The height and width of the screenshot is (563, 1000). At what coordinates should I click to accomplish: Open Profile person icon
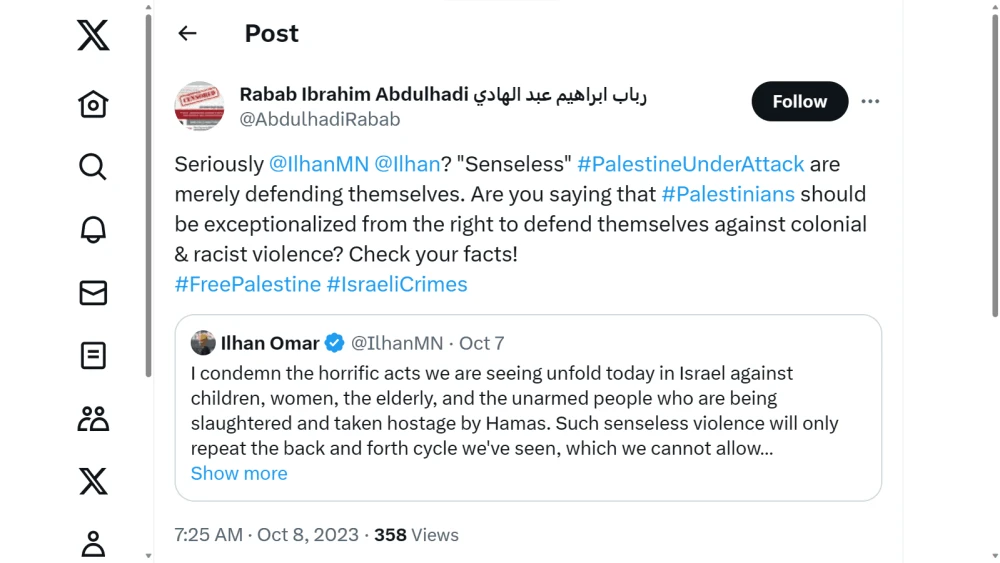click(x=93, y=543)
